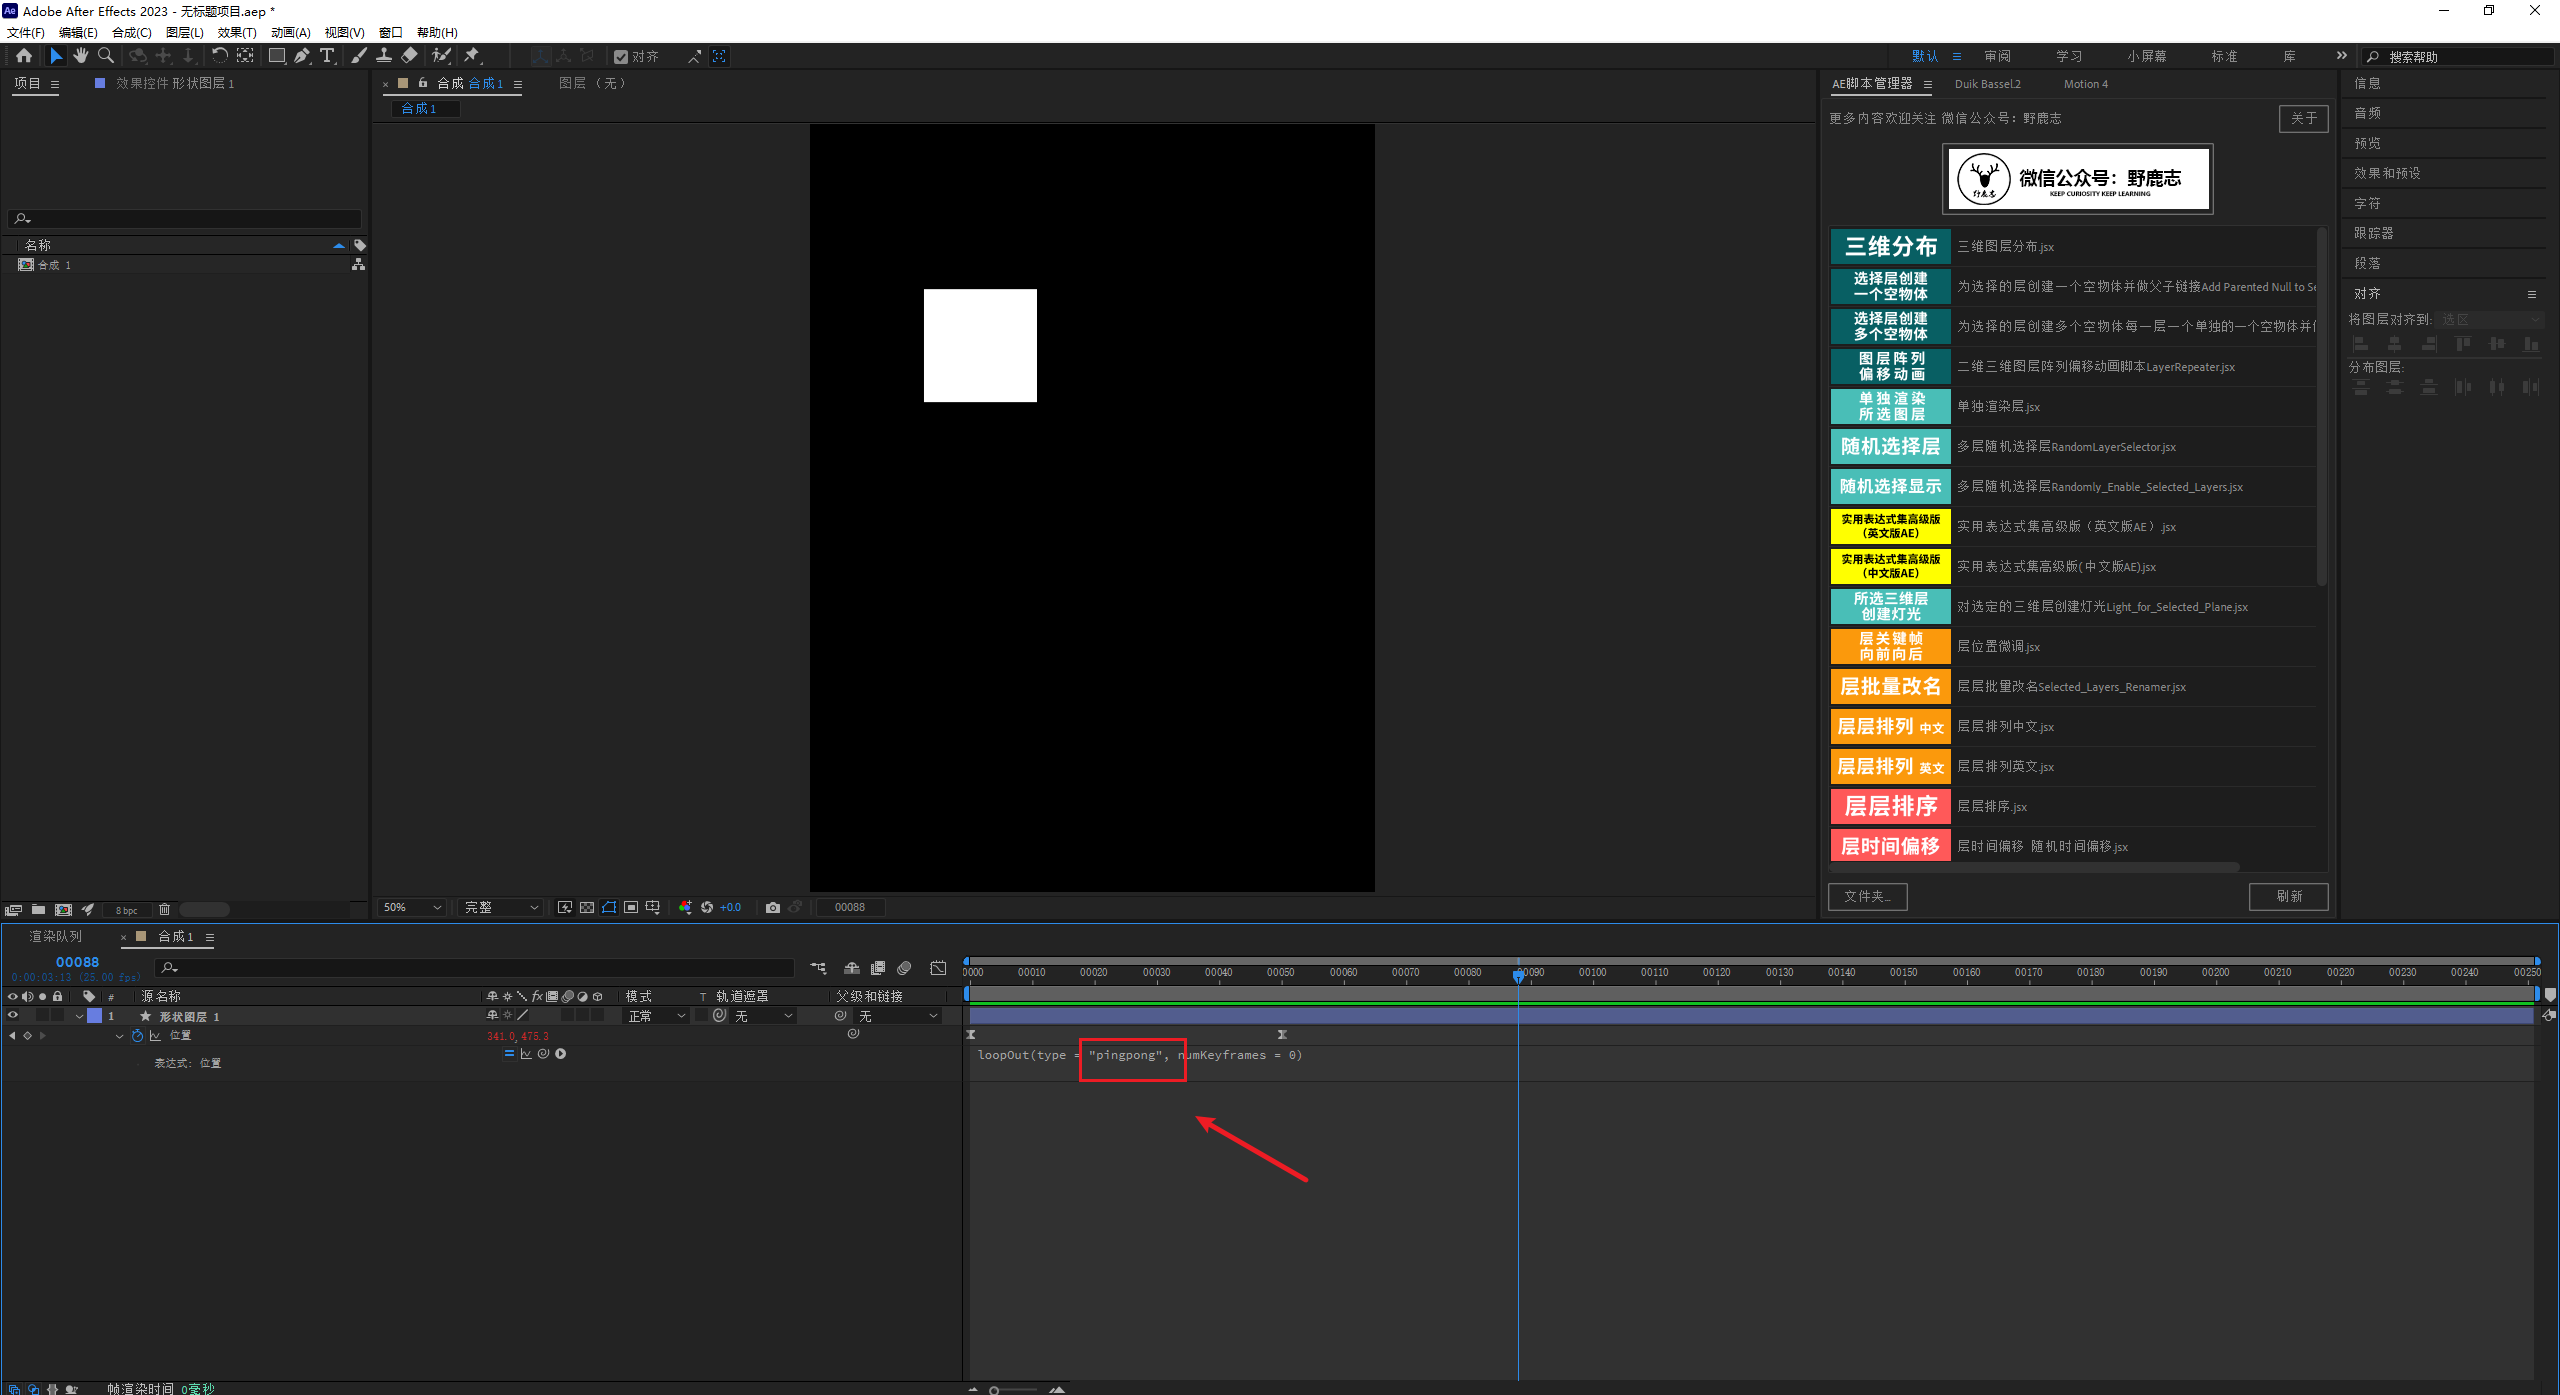Select the Pen tool in toolbar
Viewport: 2560px width, 1395px height.
tap(301, 56)
